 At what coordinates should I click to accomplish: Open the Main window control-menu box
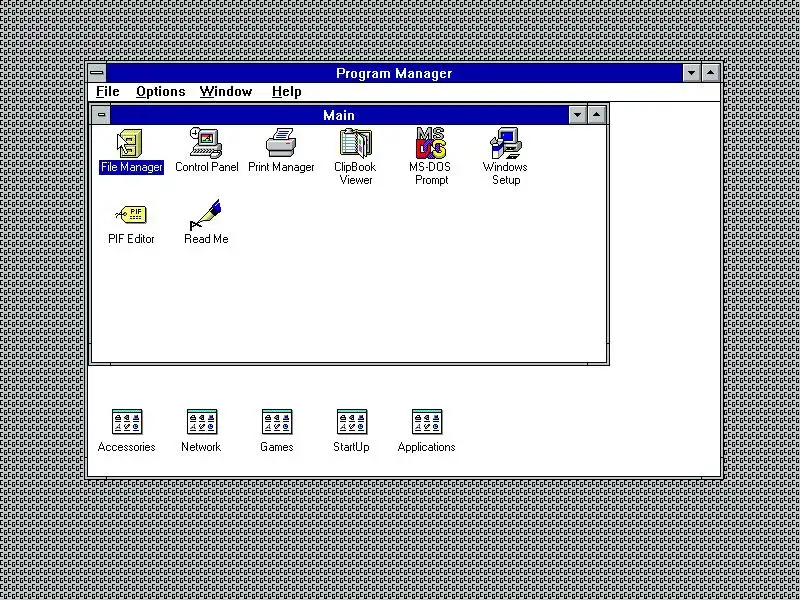(x=101, y=115)
